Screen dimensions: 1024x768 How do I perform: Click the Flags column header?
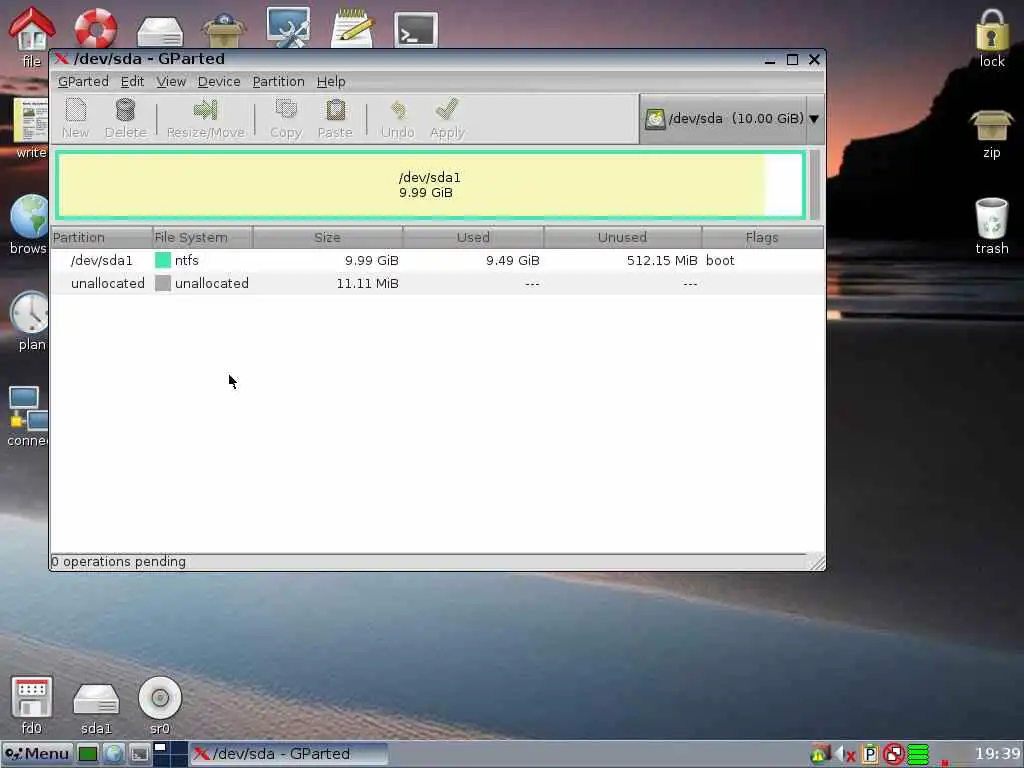point(762,237)
